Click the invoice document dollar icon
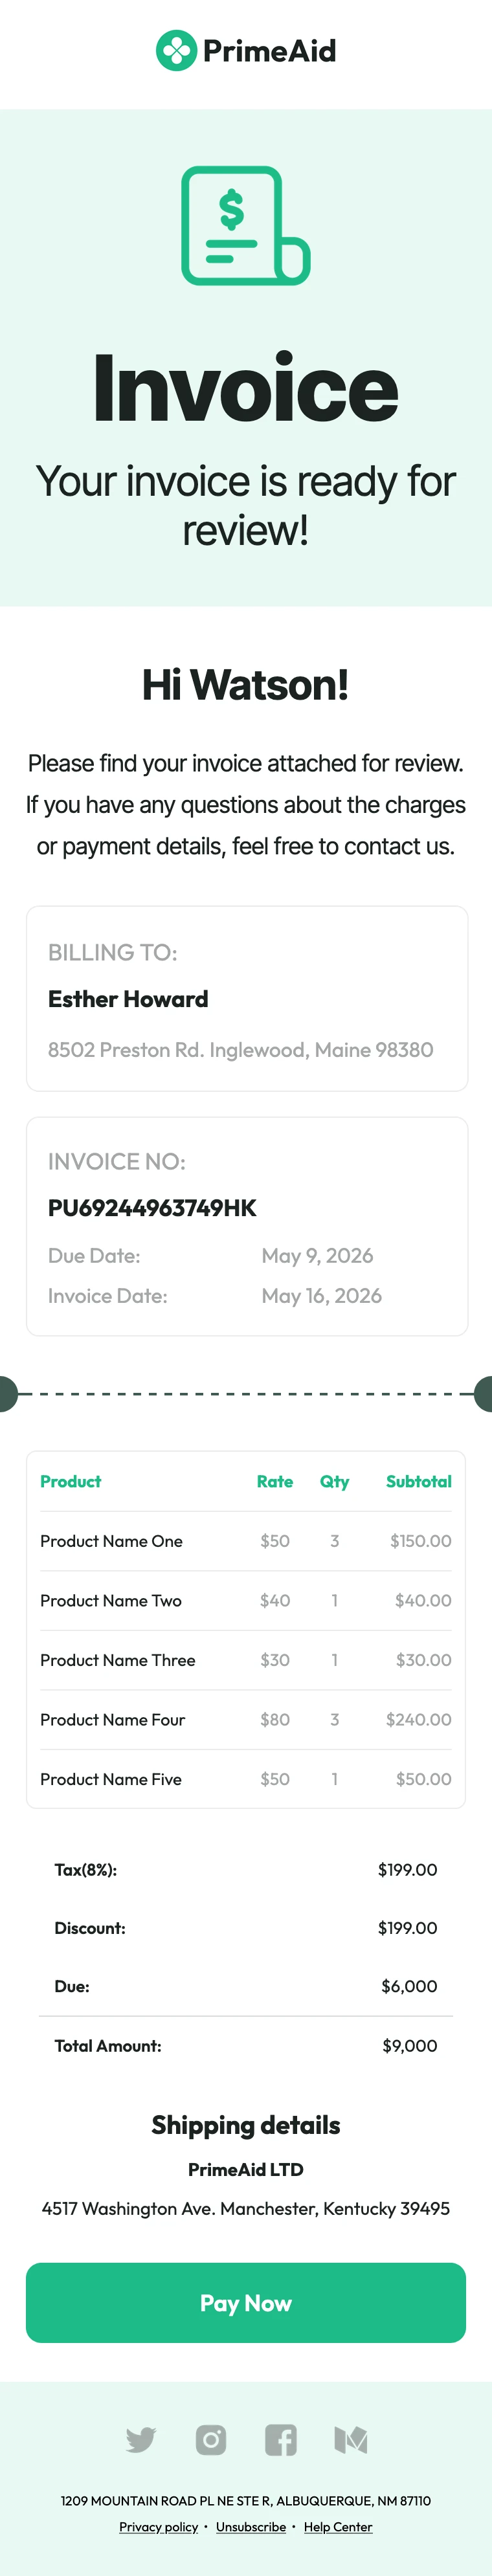 (x=245, y=226)
